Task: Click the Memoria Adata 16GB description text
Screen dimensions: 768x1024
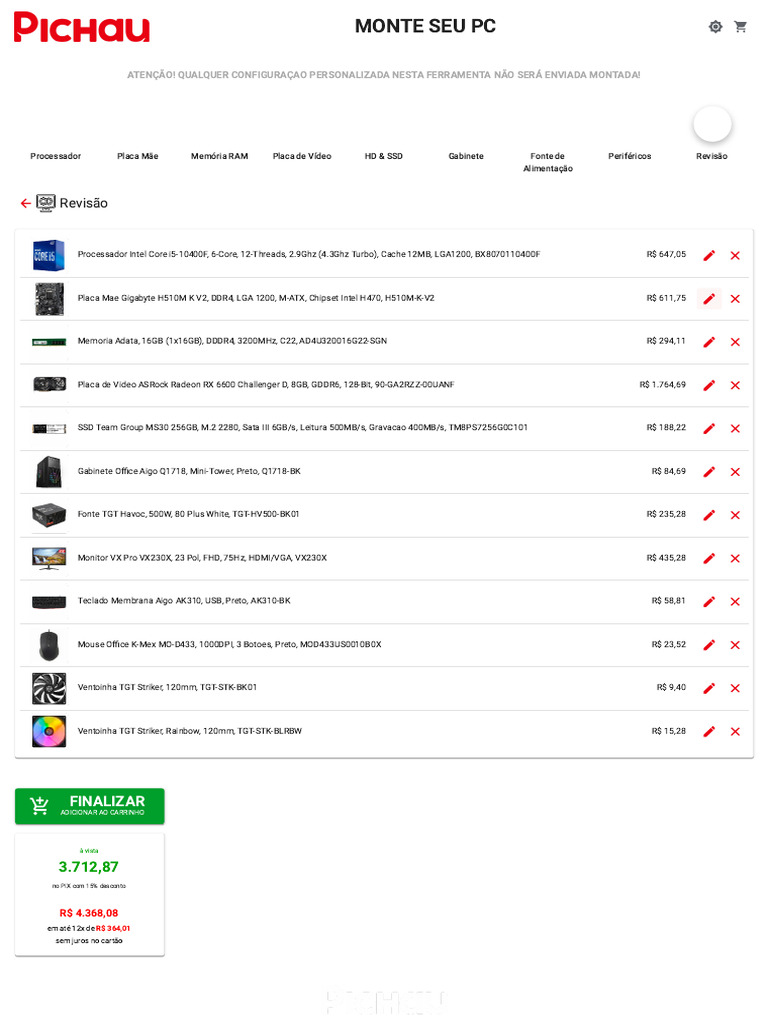Action: coord(232,341)
